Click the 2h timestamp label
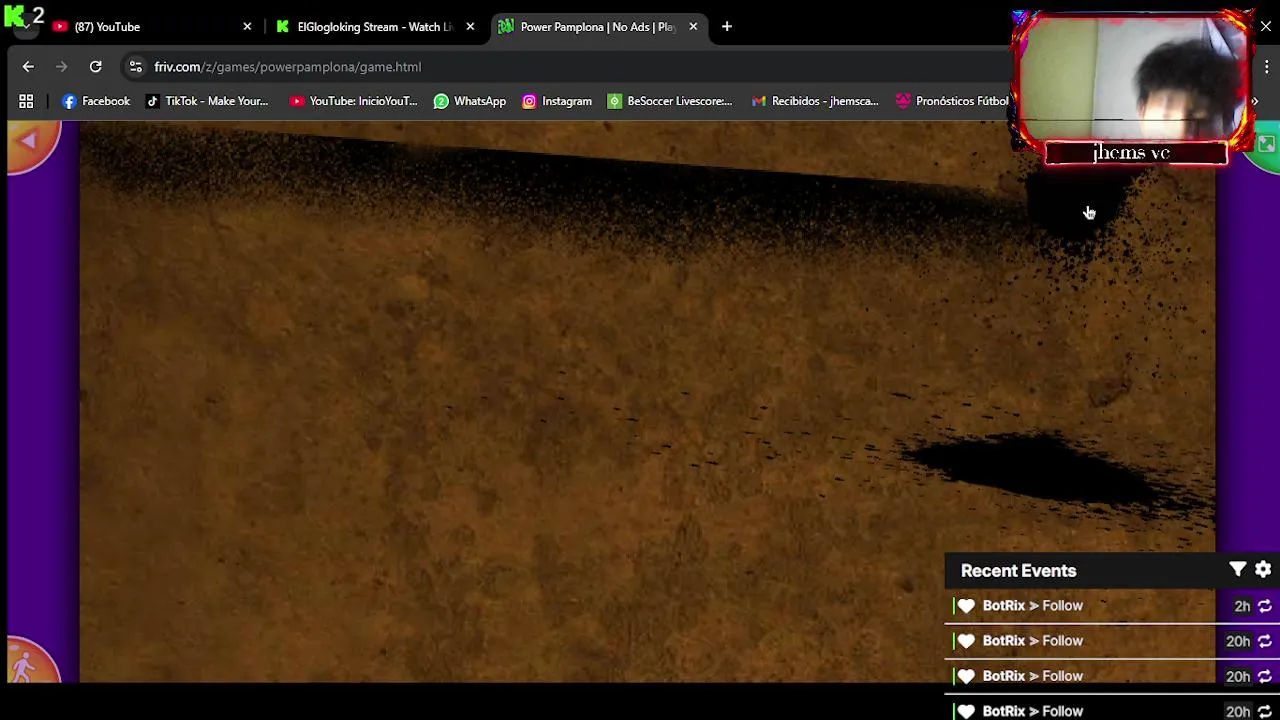The width and height of the screenshot is (1280, 720). coord(1242,606)
